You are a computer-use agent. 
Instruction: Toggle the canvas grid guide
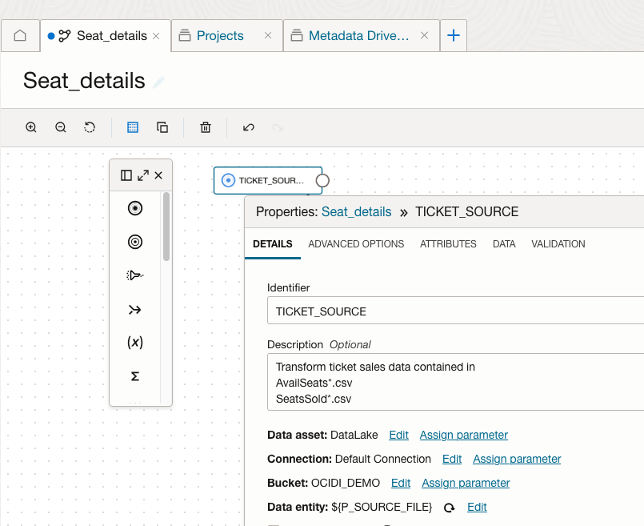point(133,127)
